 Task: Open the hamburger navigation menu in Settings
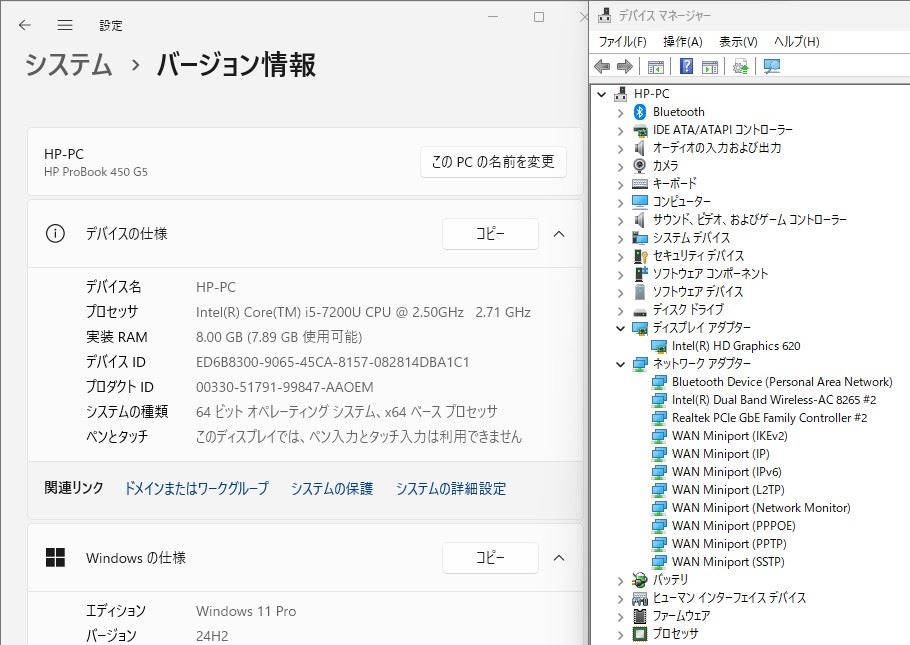click(65, 25)
